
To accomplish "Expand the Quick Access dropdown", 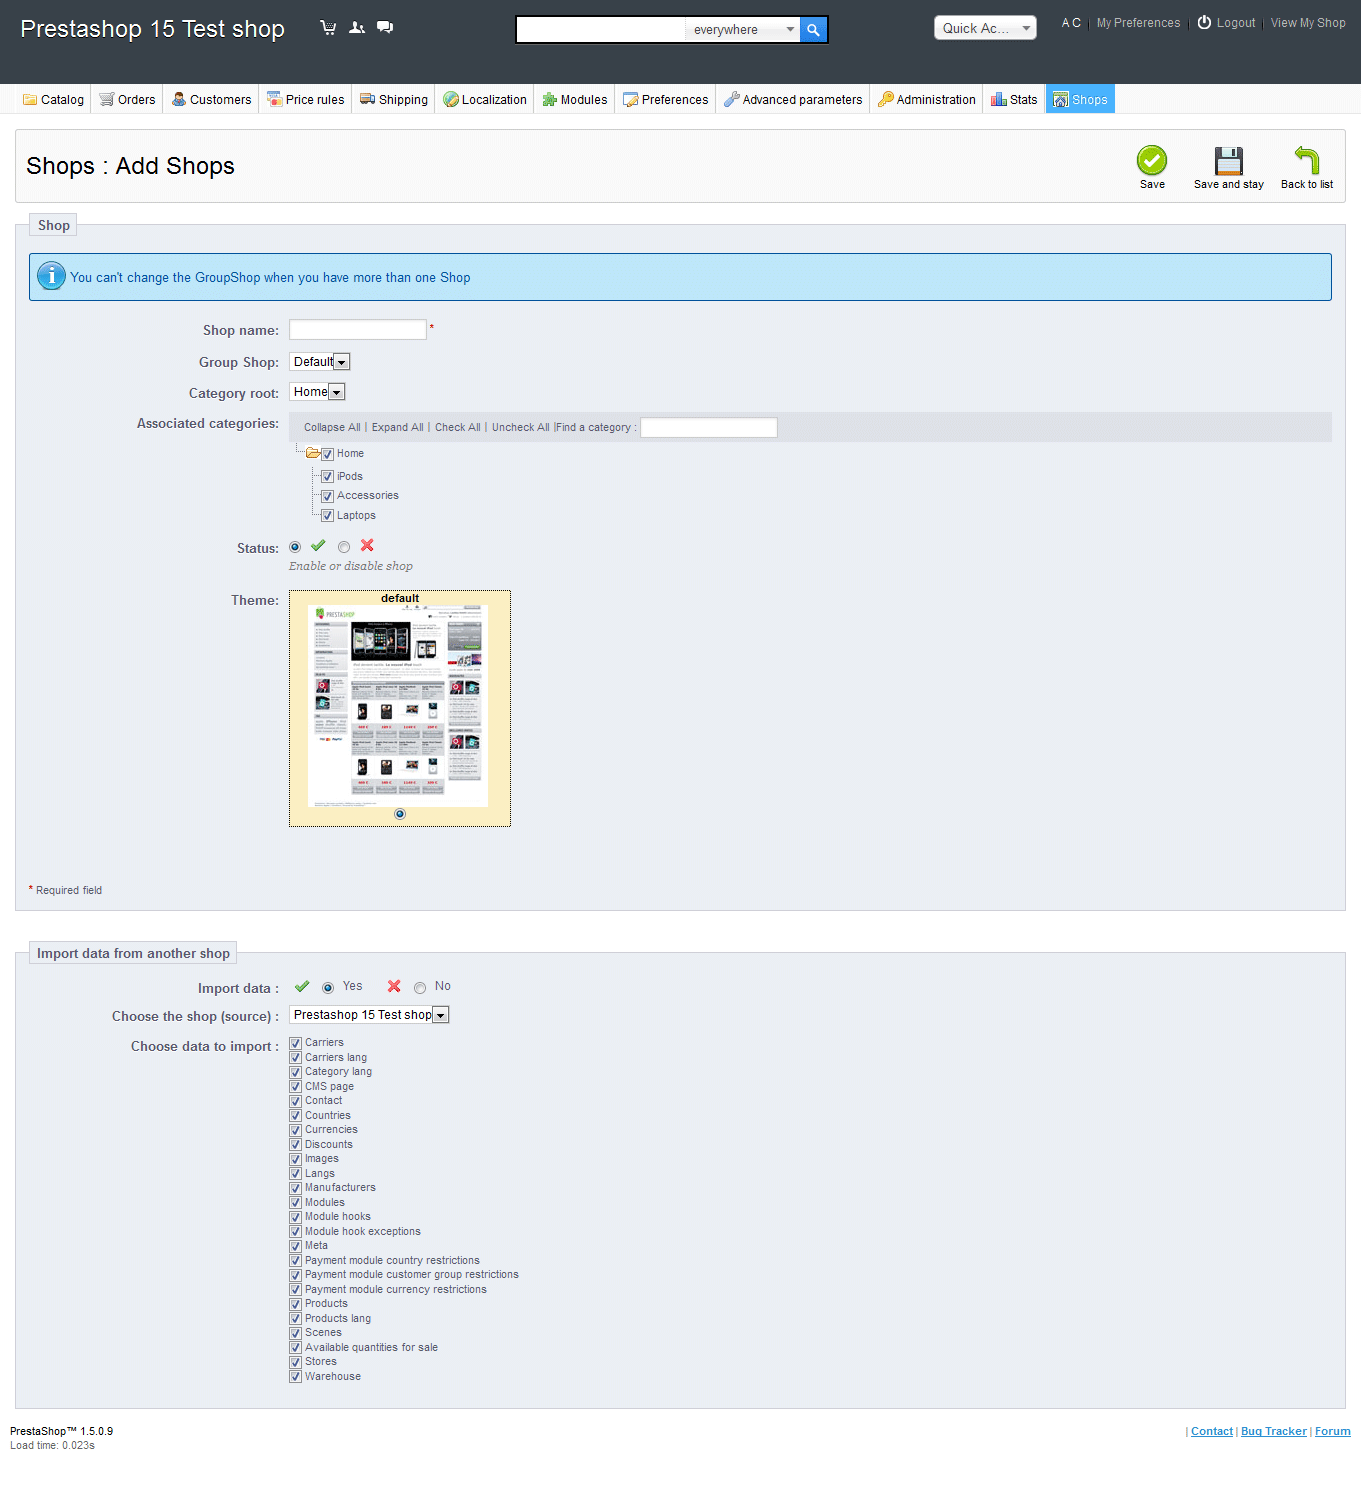I will [x=985, y=28].
